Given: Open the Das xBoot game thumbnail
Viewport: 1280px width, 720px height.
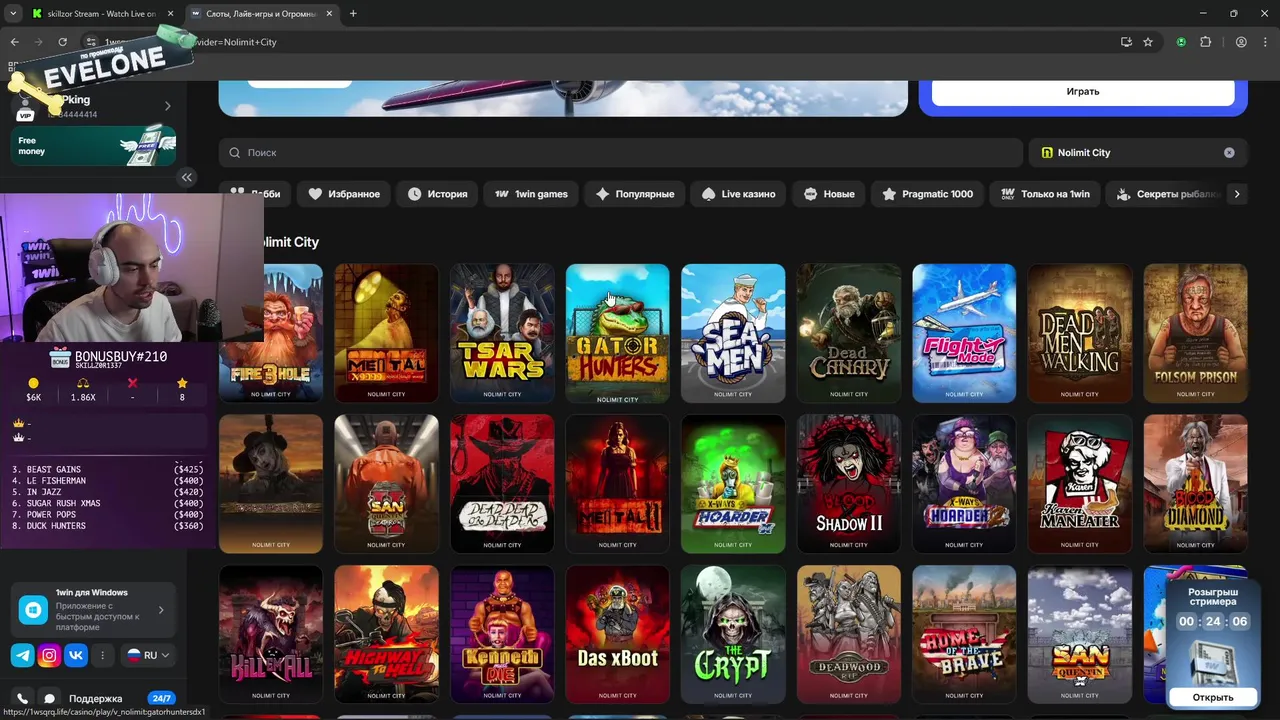Looking at the screenshot, I should pos(617,635).
